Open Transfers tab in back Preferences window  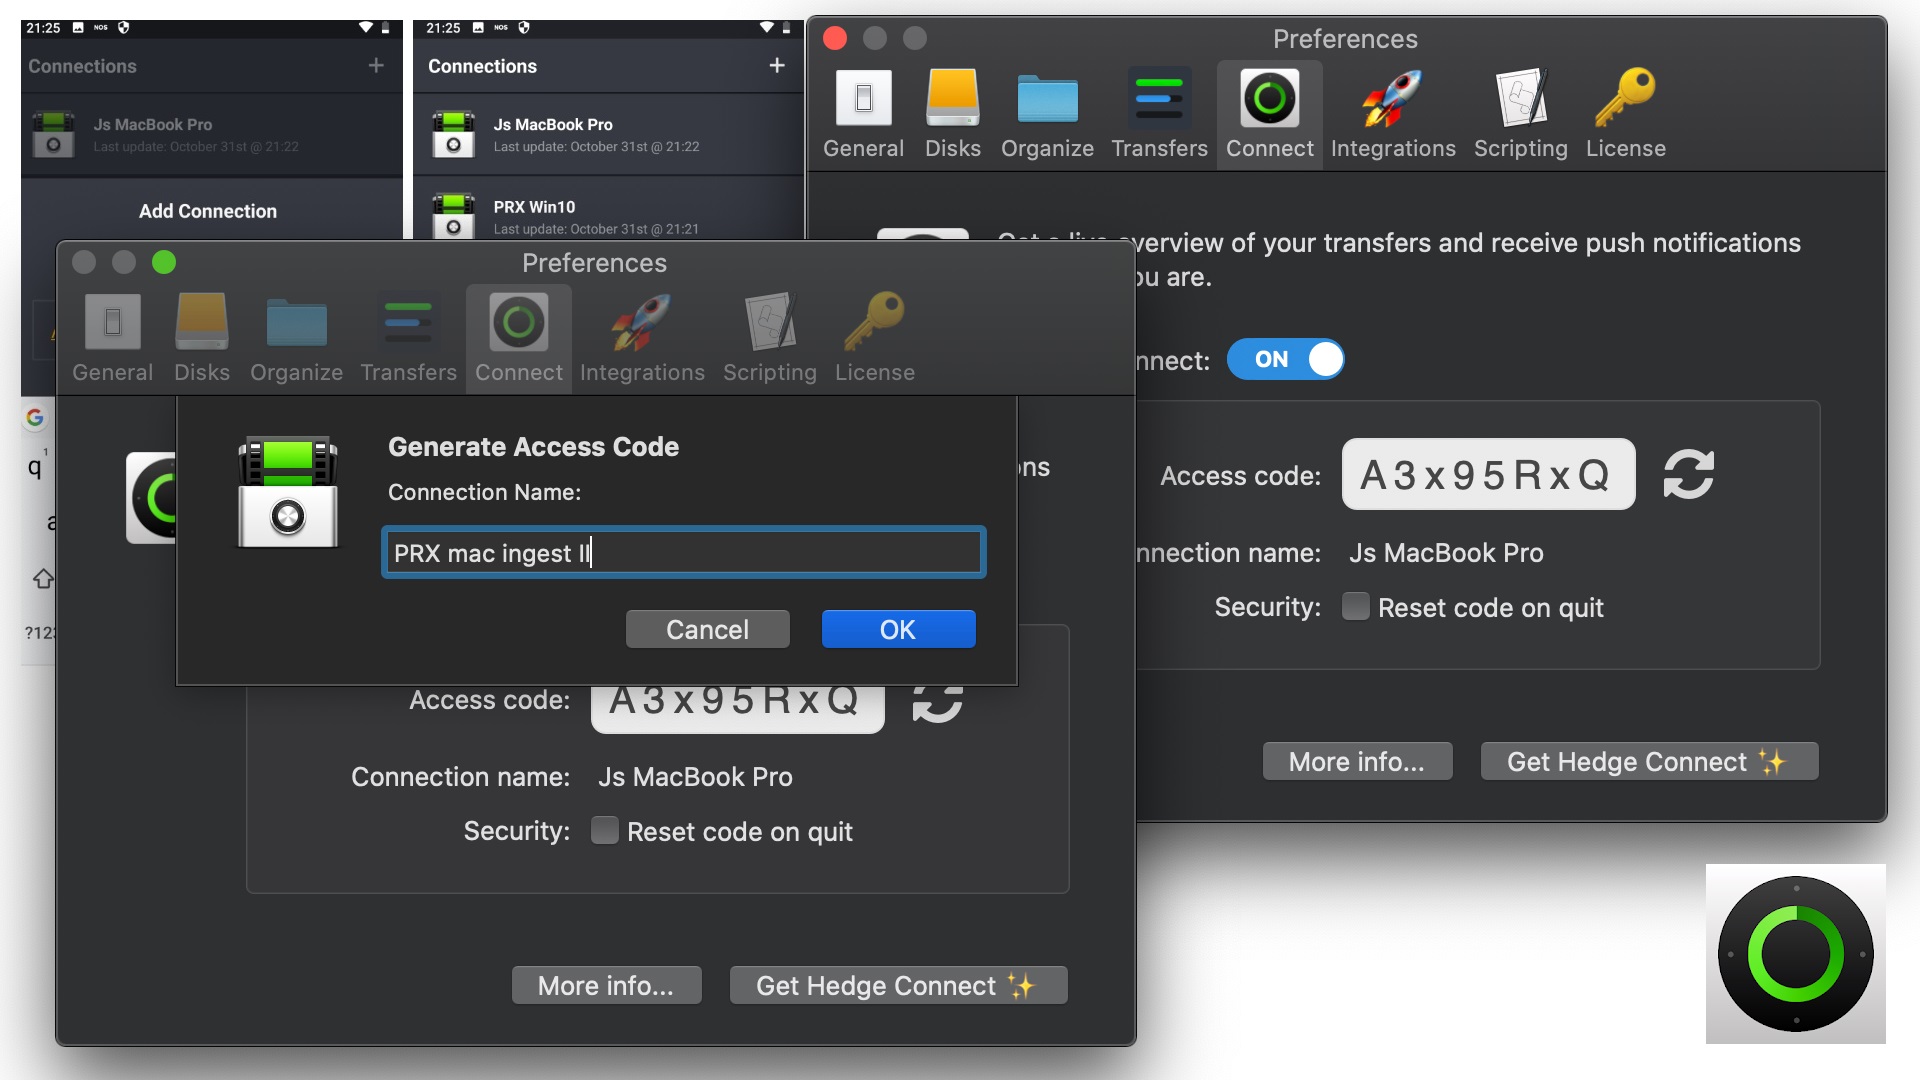pyautogui.click(x=1159, y=115)
